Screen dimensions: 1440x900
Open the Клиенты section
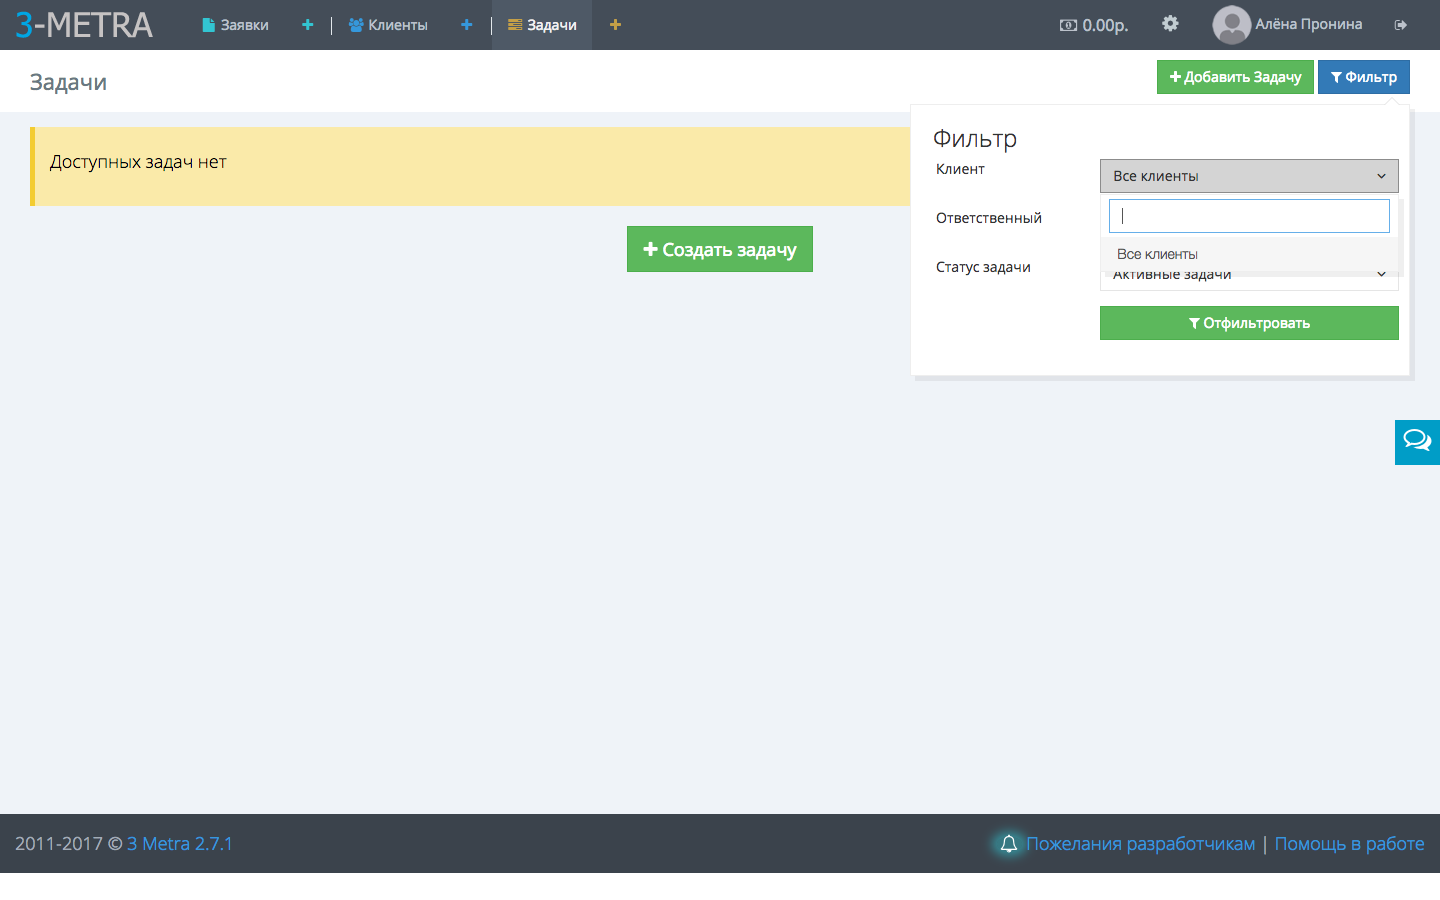click(x=388, y=25)
